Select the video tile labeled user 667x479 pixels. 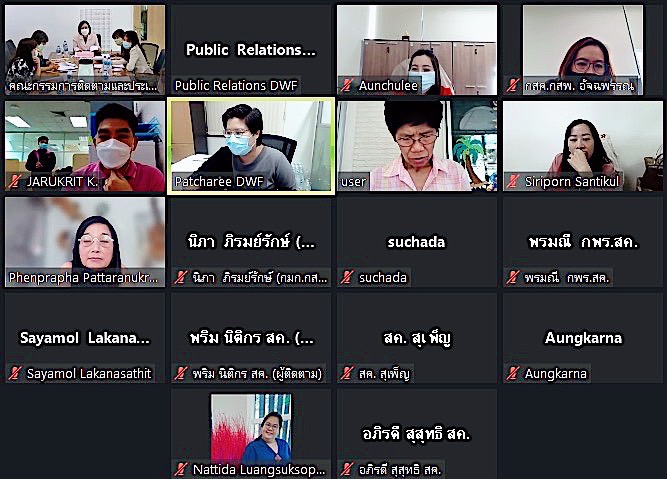417,146
